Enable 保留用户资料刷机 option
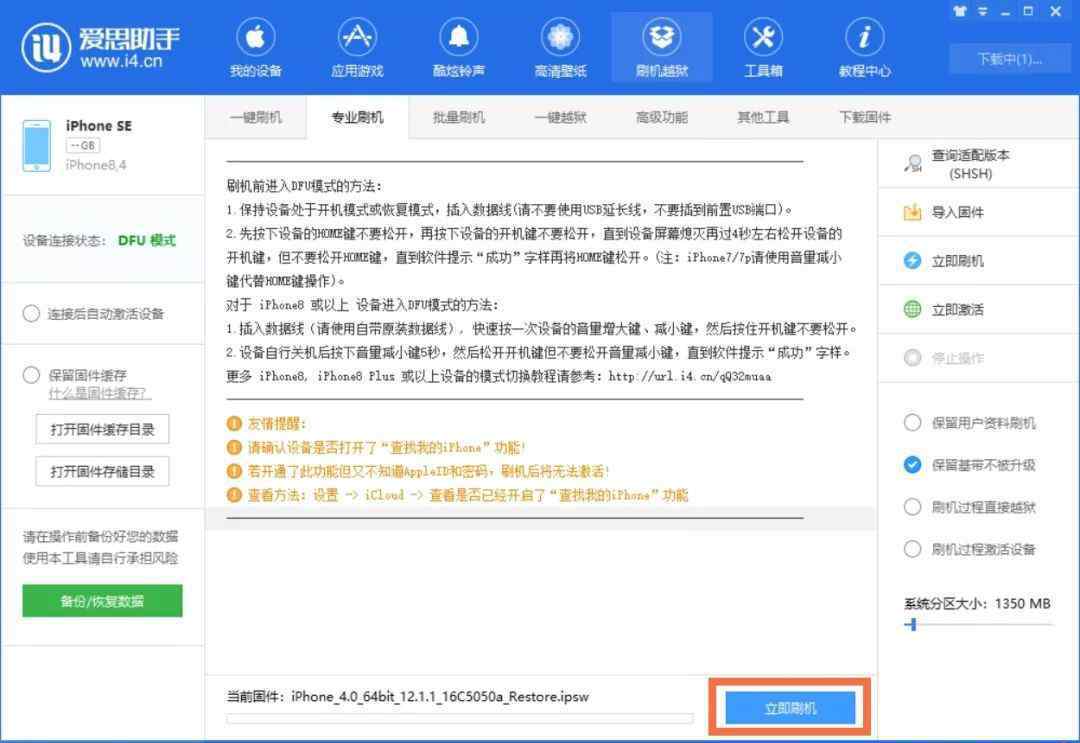Viewport: 1080px width, 743px height. 913,423
